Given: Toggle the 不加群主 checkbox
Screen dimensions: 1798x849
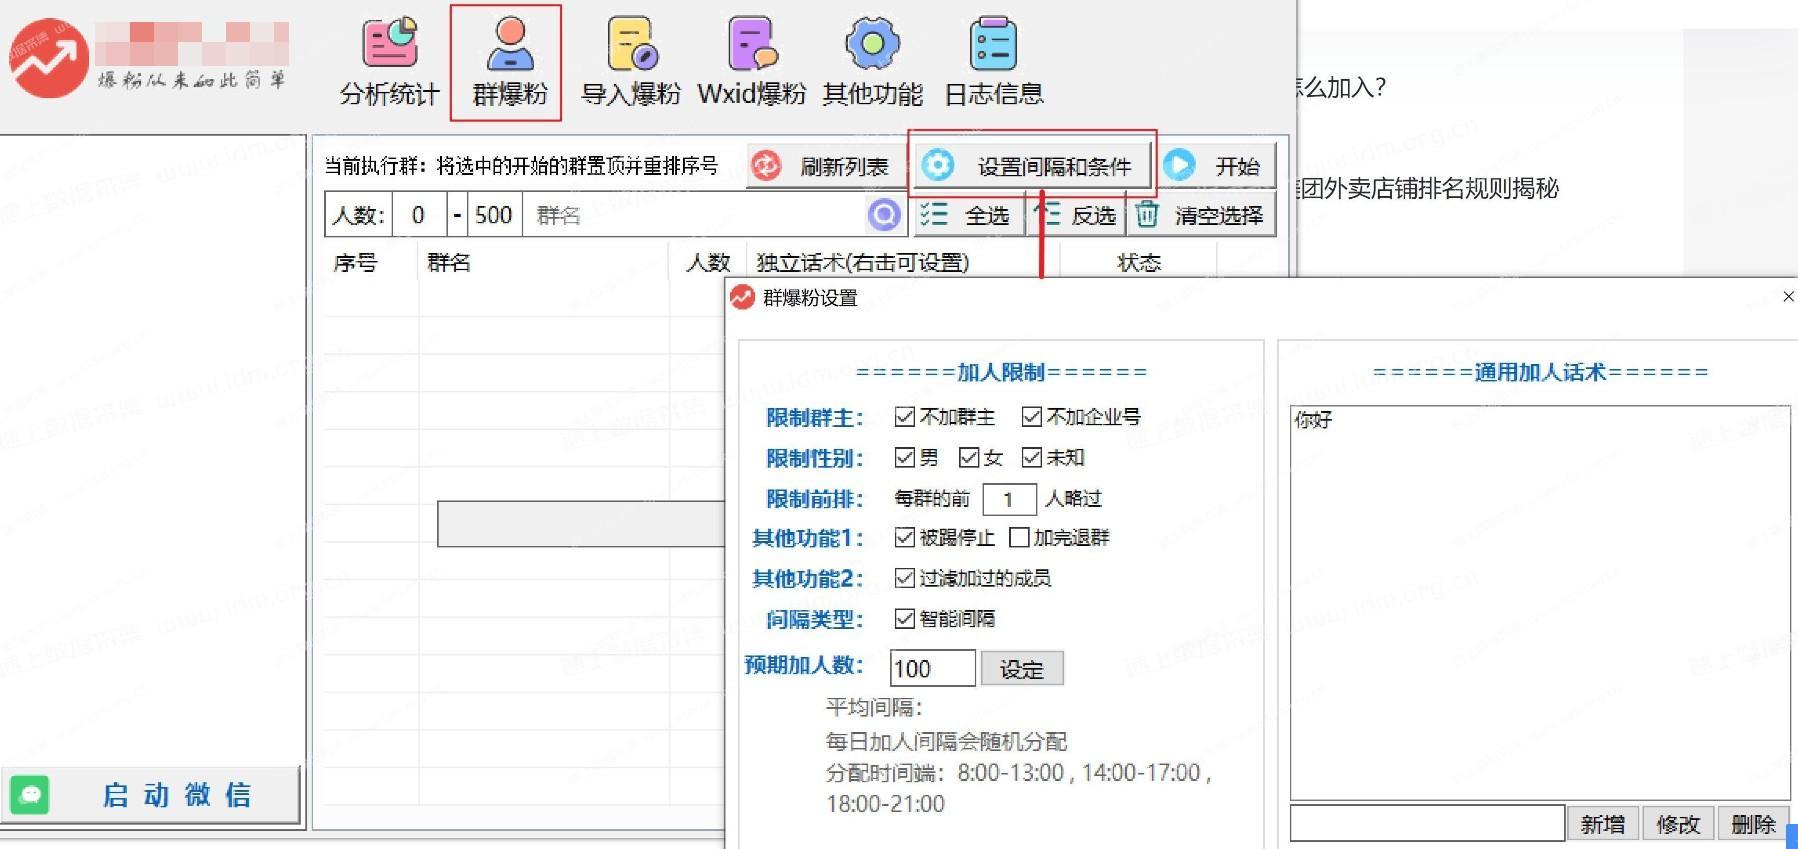Looking at the screenshot, I should point(905,417).
